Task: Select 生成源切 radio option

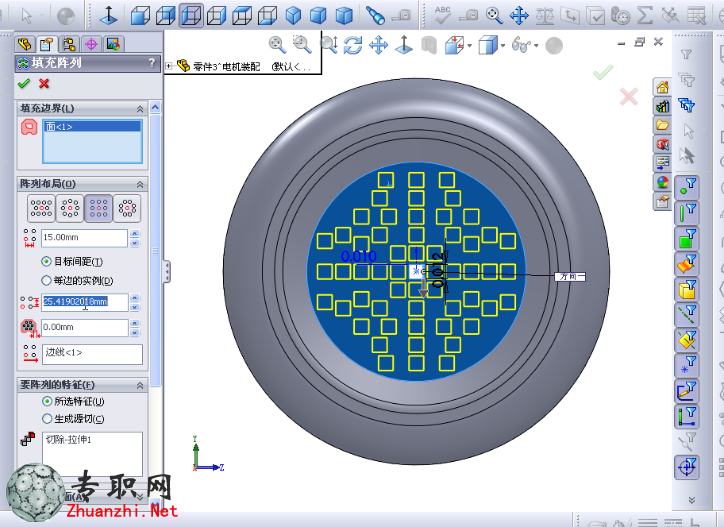Action: click(x=73, y=419)
